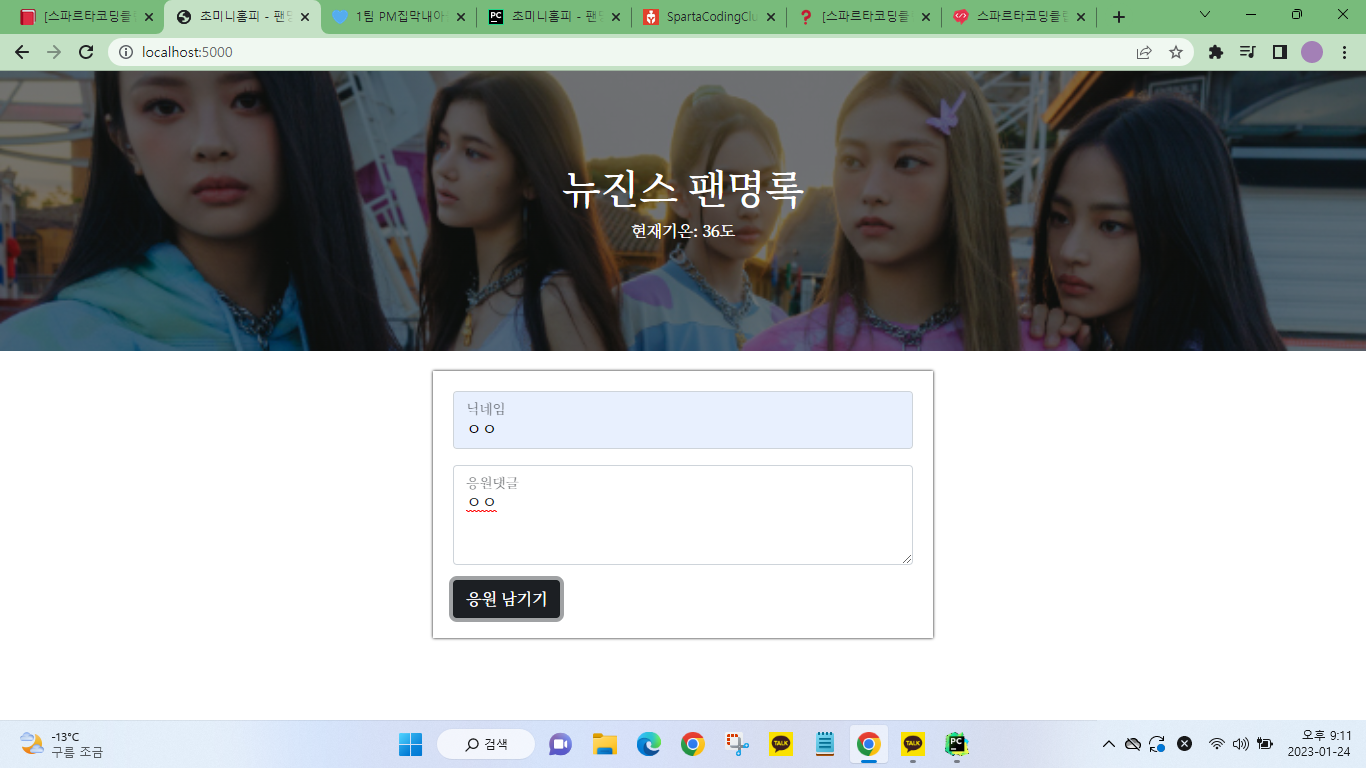Open the volume speaker tray icon
Screen dimensions: 1366x768
pos(1241,744)
